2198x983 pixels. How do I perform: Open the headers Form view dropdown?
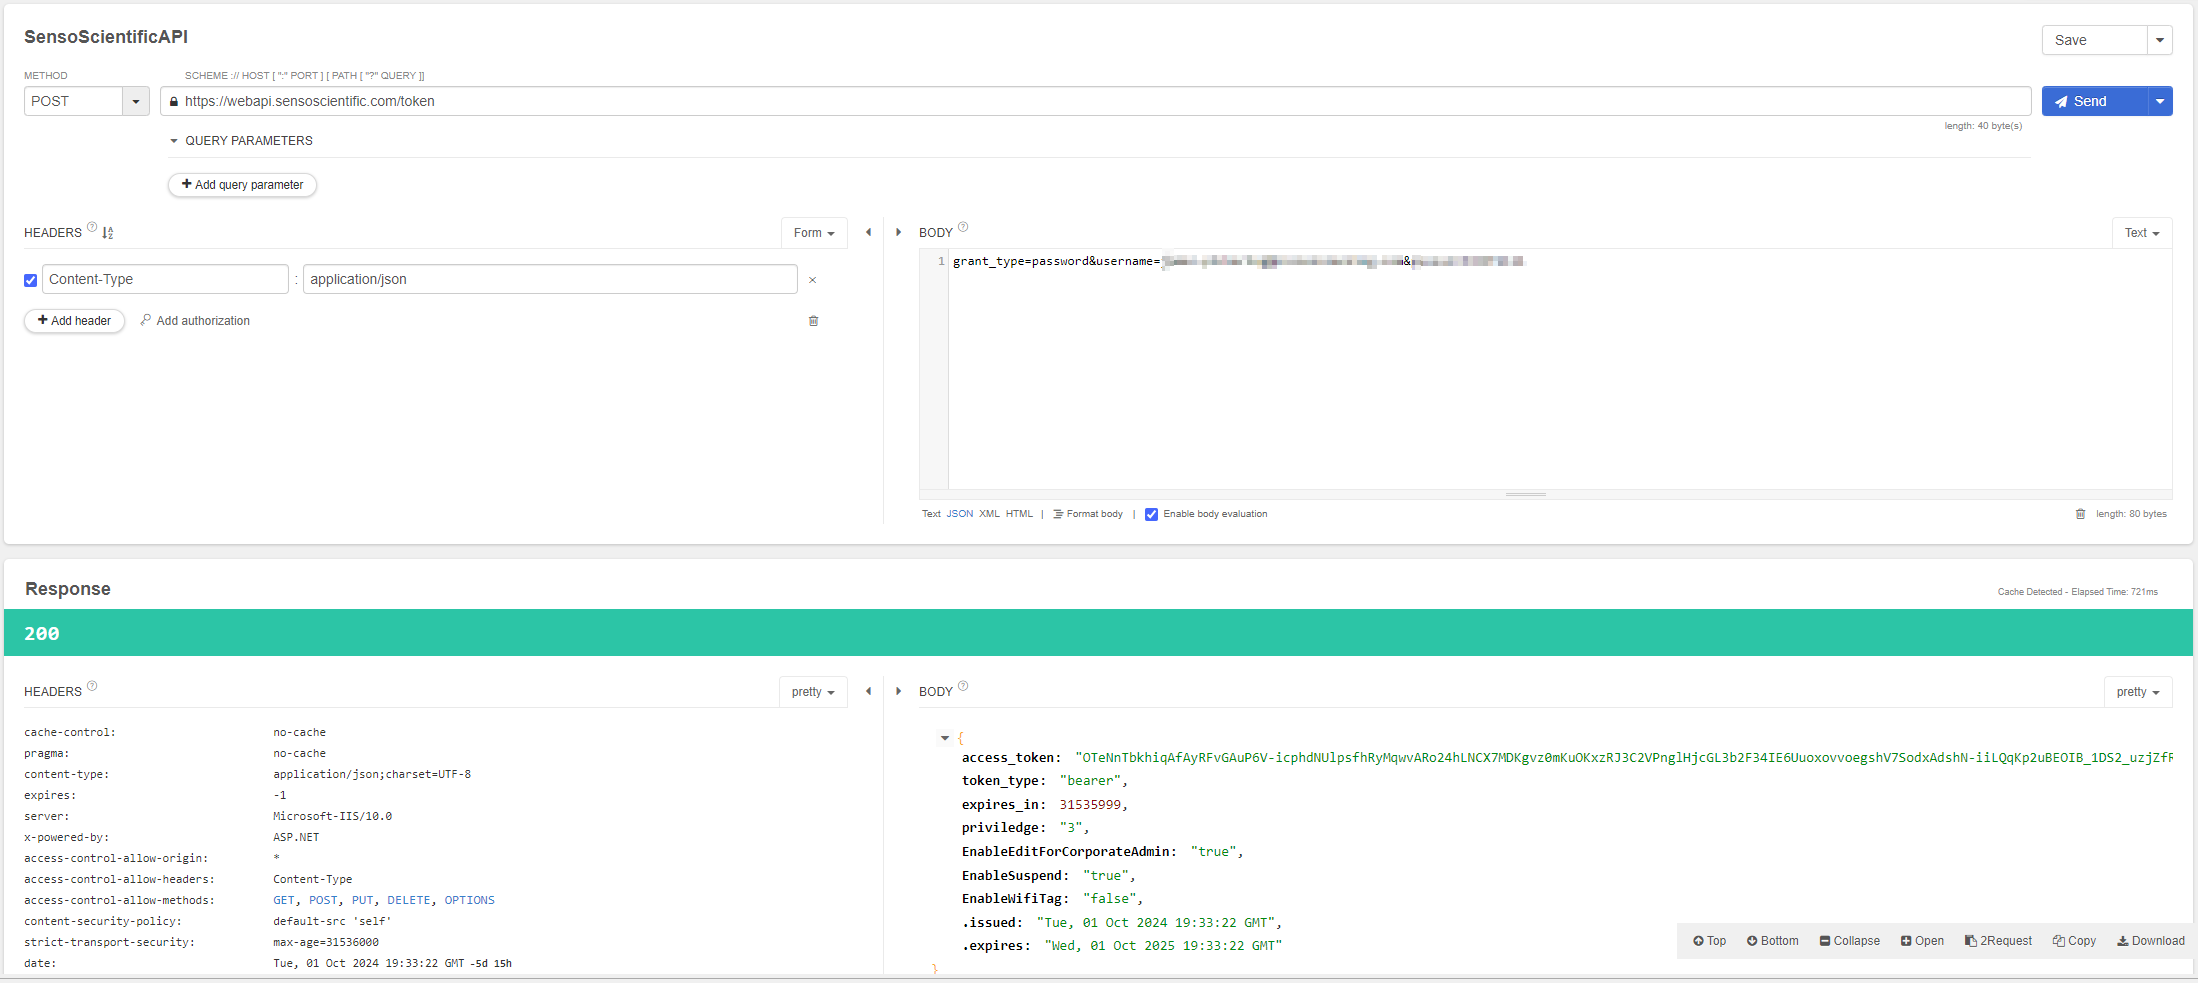click(x=814, y=233)
